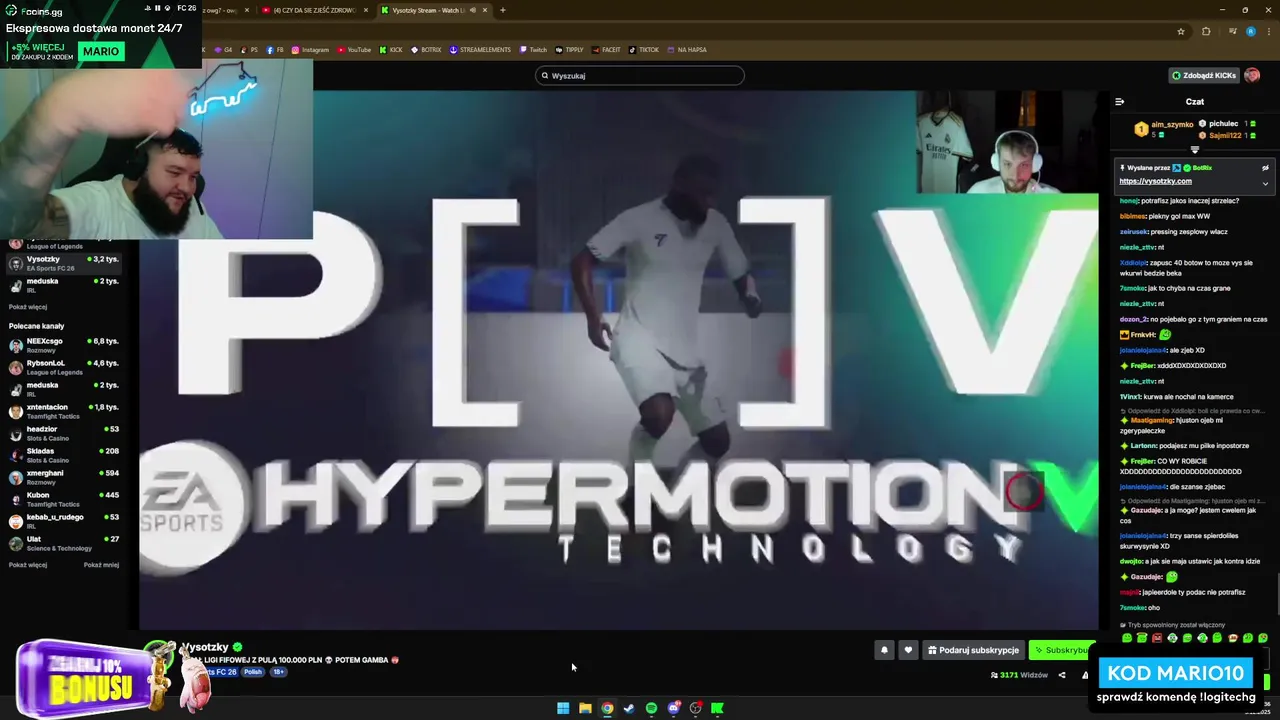Image resolution: width=1280 pixels, height=720 pixels.
Task: Focus the Wyszukaj search field
Action: coord(640,75)
